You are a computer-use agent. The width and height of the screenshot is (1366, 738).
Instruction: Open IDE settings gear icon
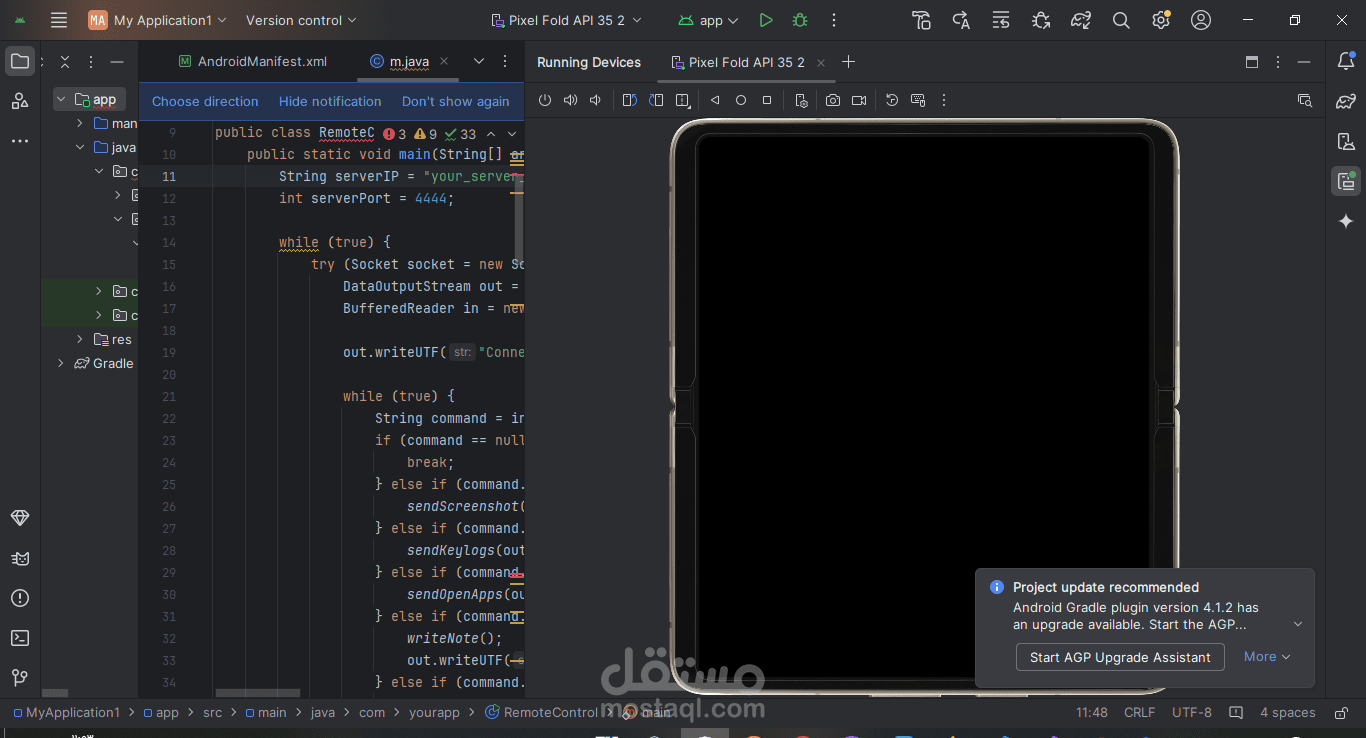click(1160, 20)
